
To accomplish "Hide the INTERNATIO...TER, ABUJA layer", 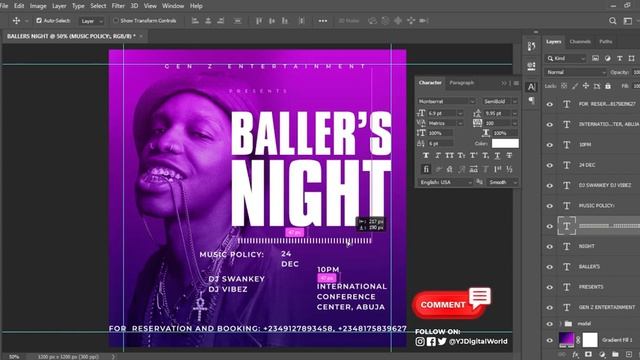I will (549, 124).
